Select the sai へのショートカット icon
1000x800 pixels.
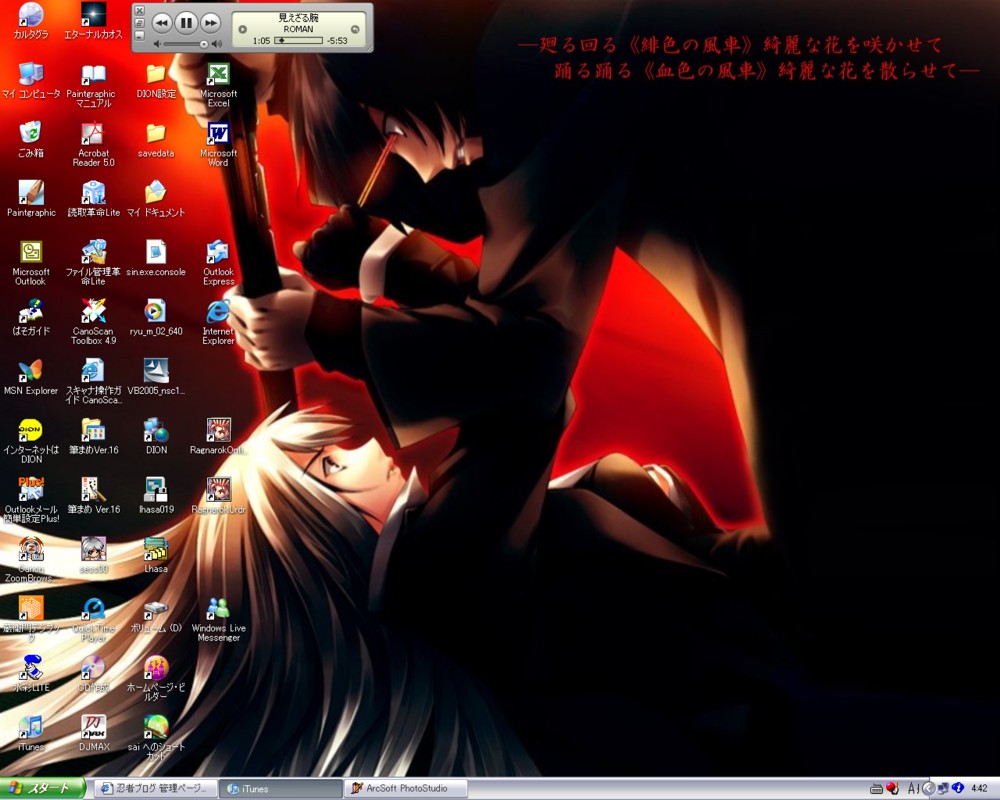point(156,737)
